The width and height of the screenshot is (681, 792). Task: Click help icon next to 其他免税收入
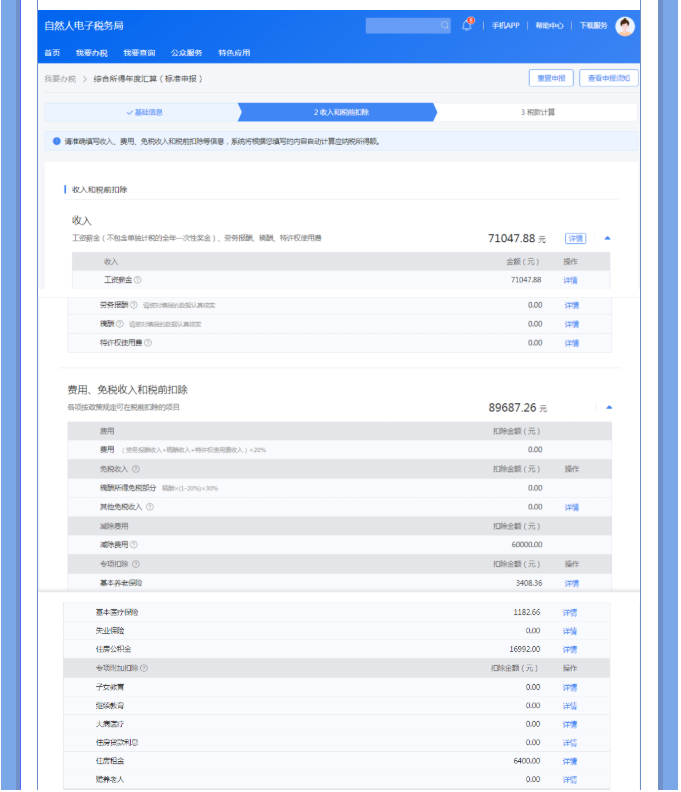[x=150, y=507]
